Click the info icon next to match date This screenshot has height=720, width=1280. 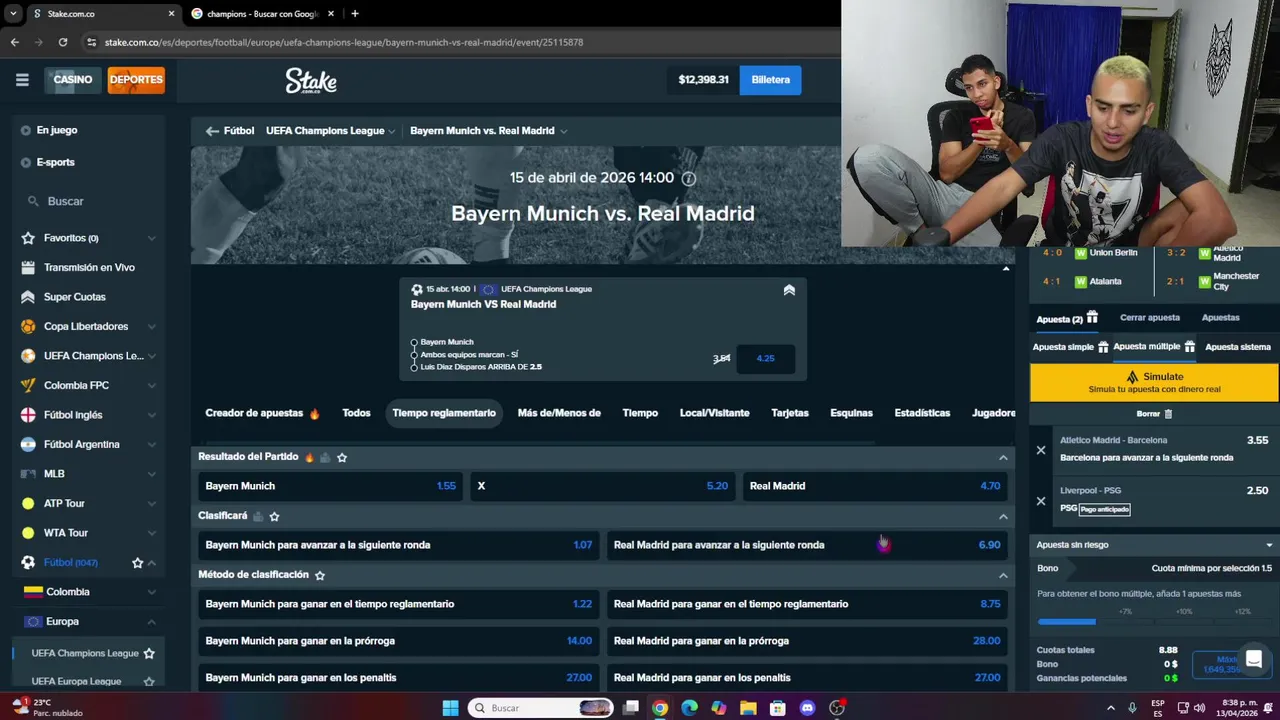tap(688, 178)
